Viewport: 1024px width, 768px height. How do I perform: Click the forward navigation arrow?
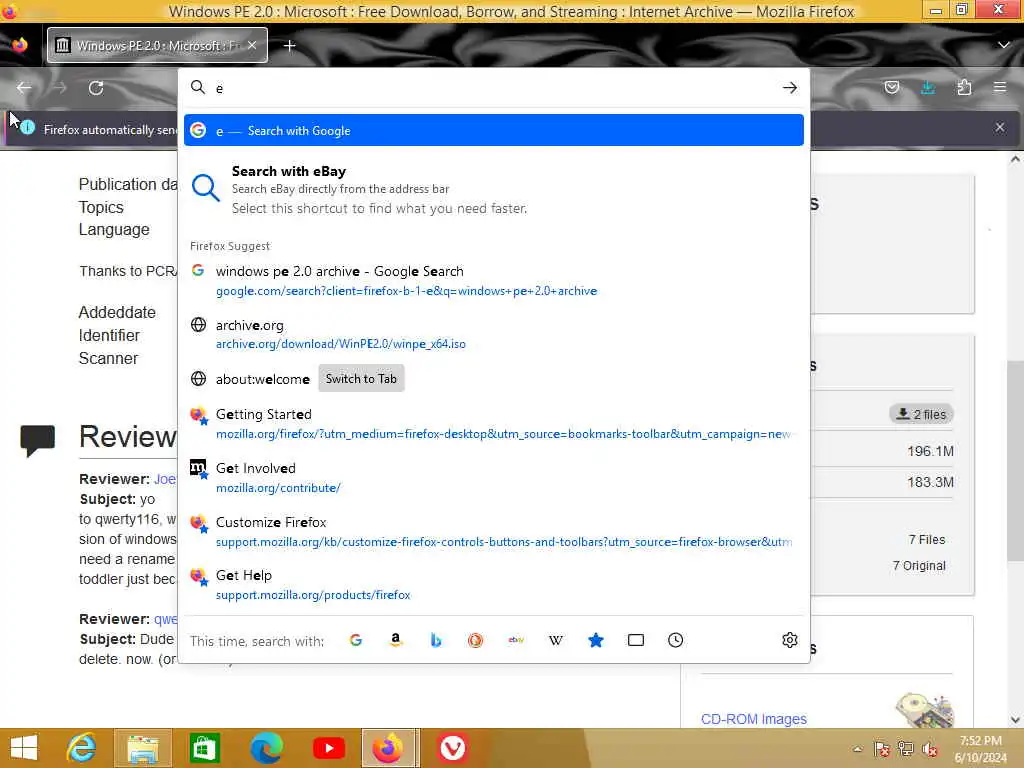(59, 88)
